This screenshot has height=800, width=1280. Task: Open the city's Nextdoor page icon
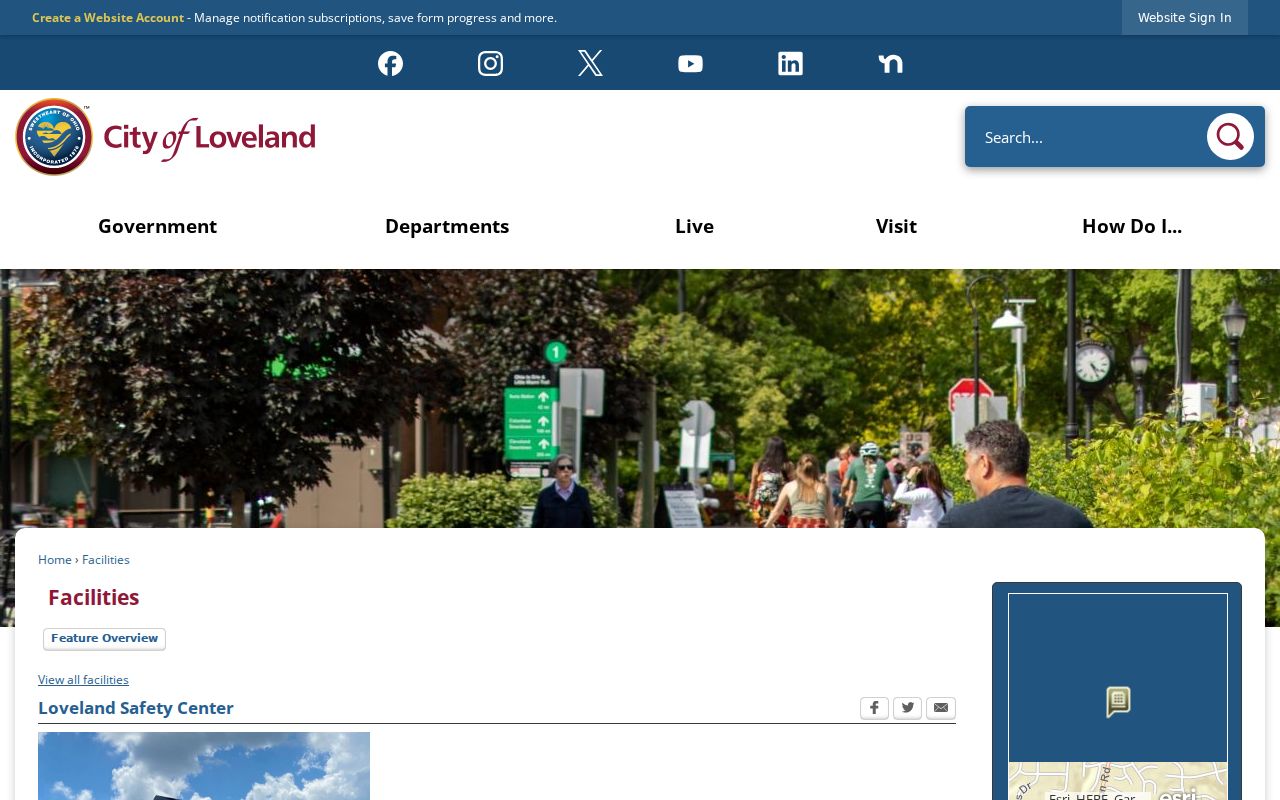(890, 63)
